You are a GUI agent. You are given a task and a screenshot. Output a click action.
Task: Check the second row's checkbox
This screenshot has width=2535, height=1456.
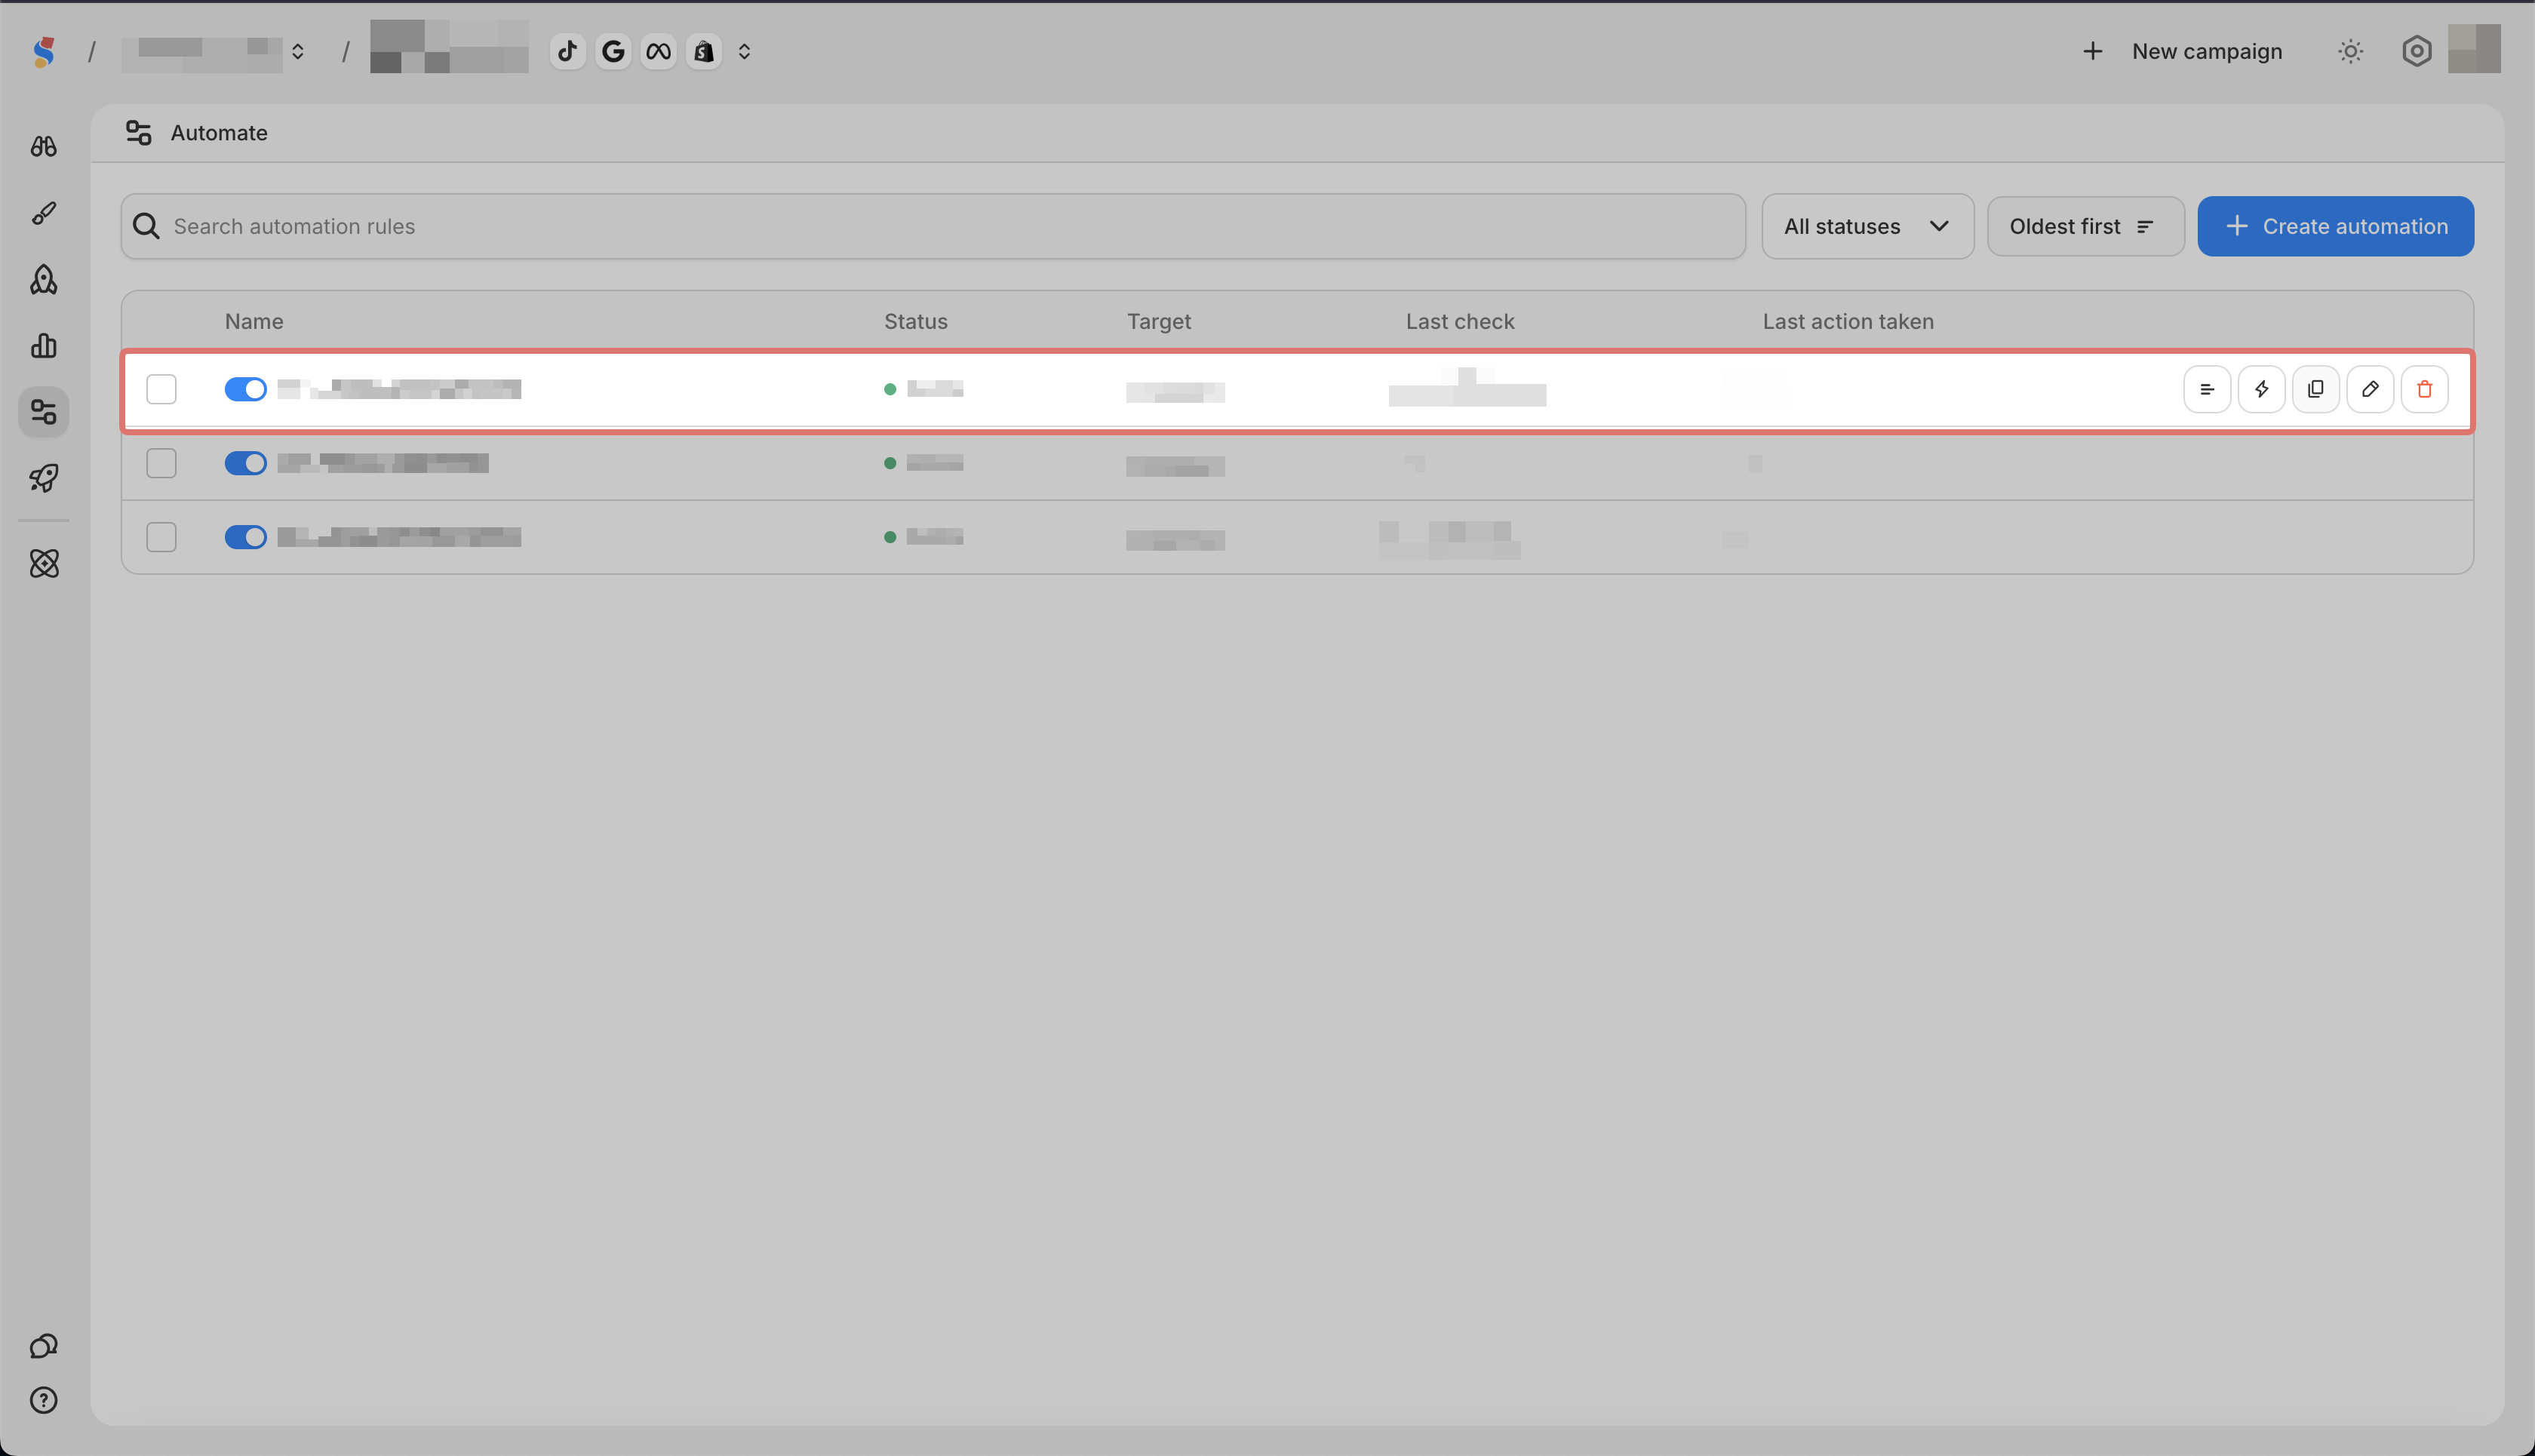pos(161,463)
